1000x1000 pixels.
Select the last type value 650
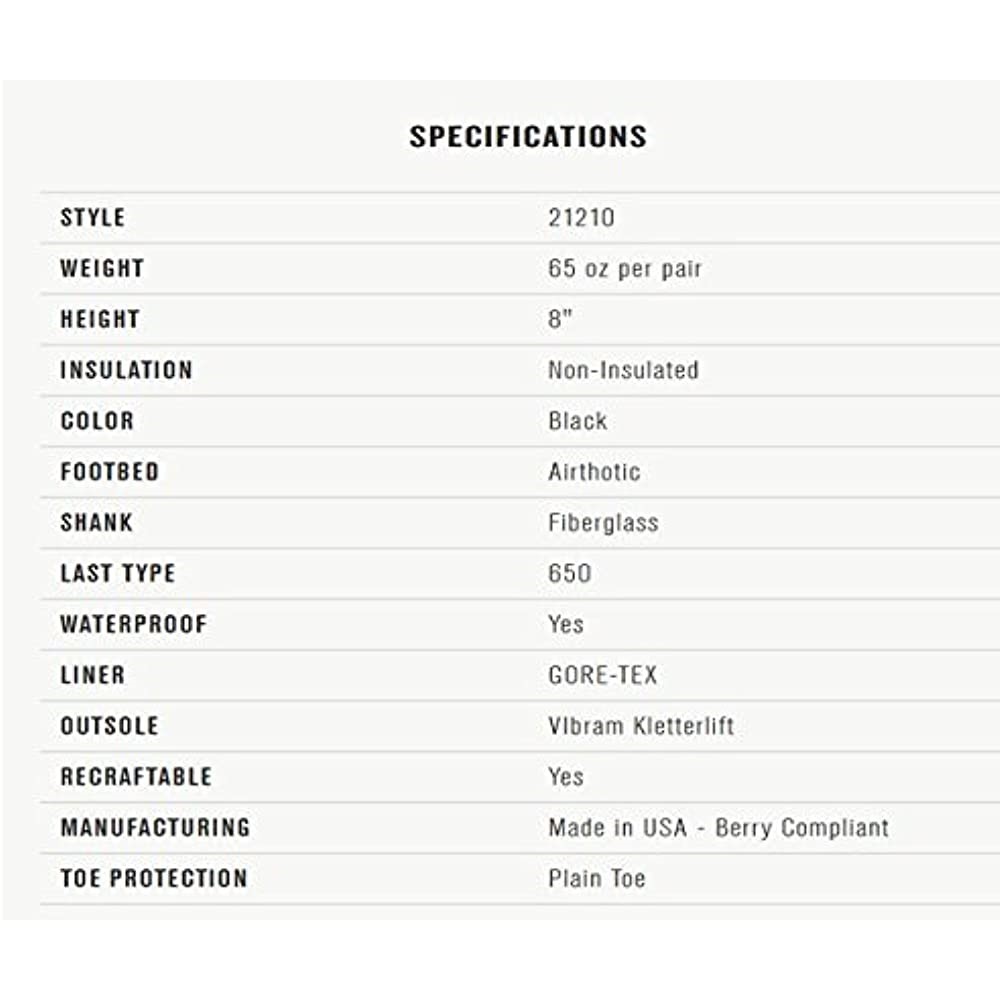(x=569, y=574)
